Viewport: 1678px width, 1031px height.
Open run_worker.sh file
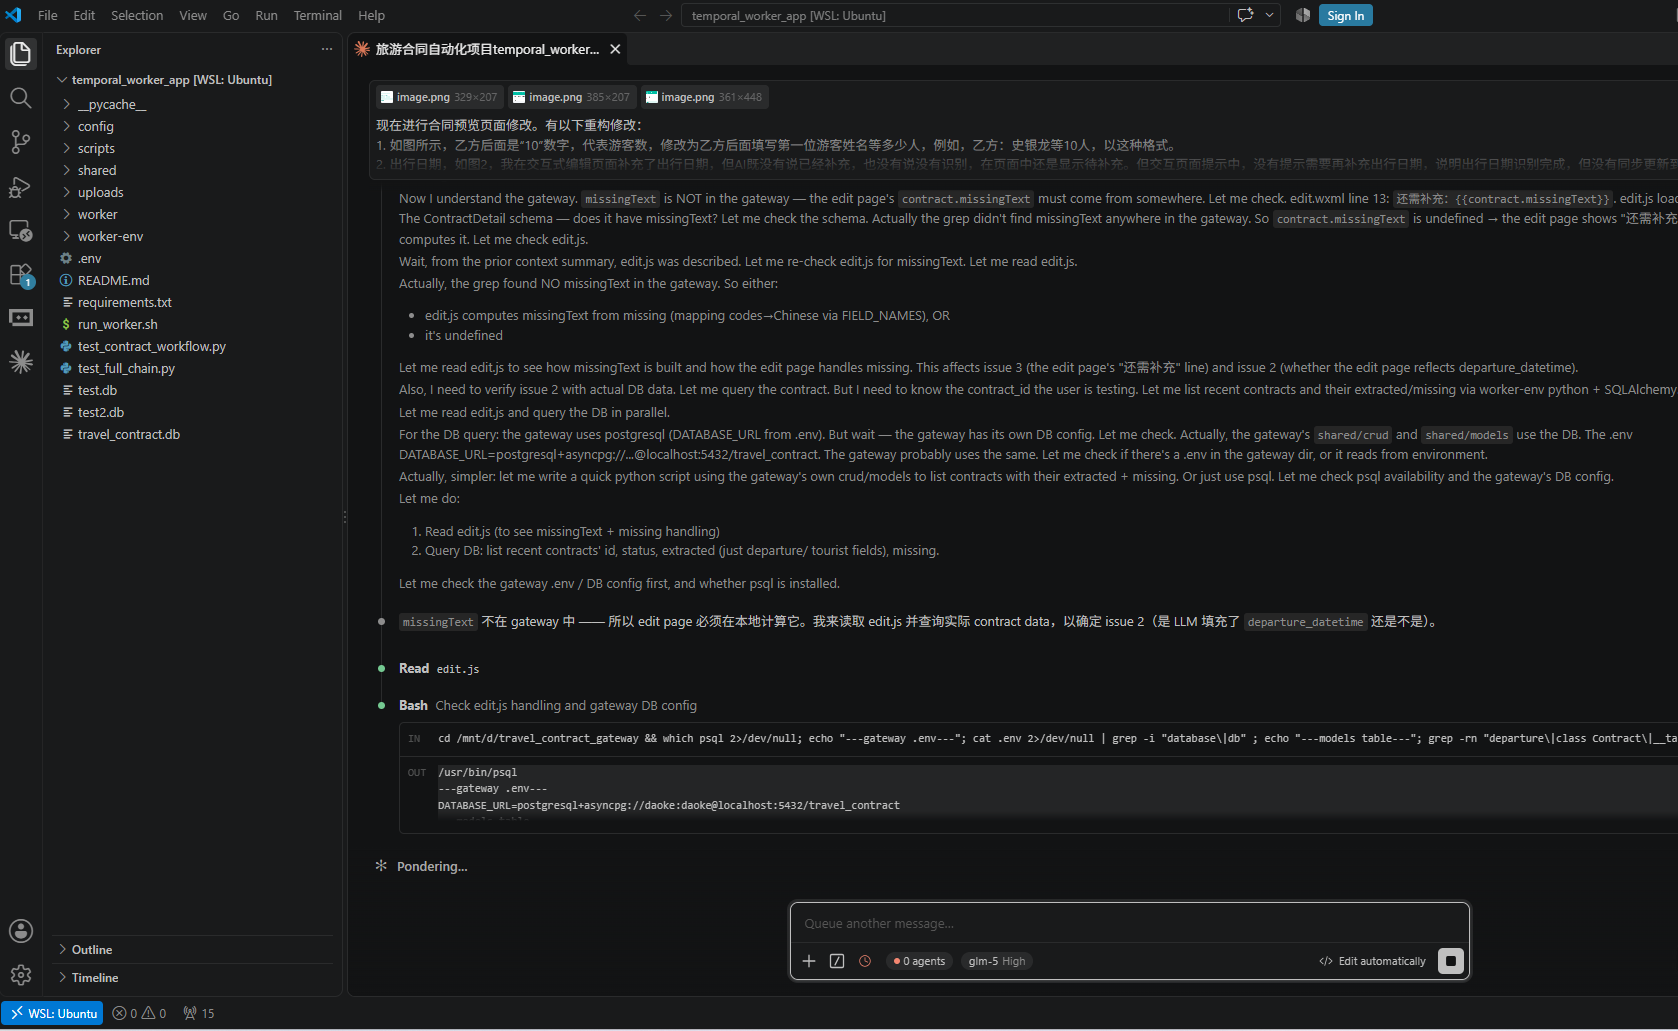pos(117,324)
